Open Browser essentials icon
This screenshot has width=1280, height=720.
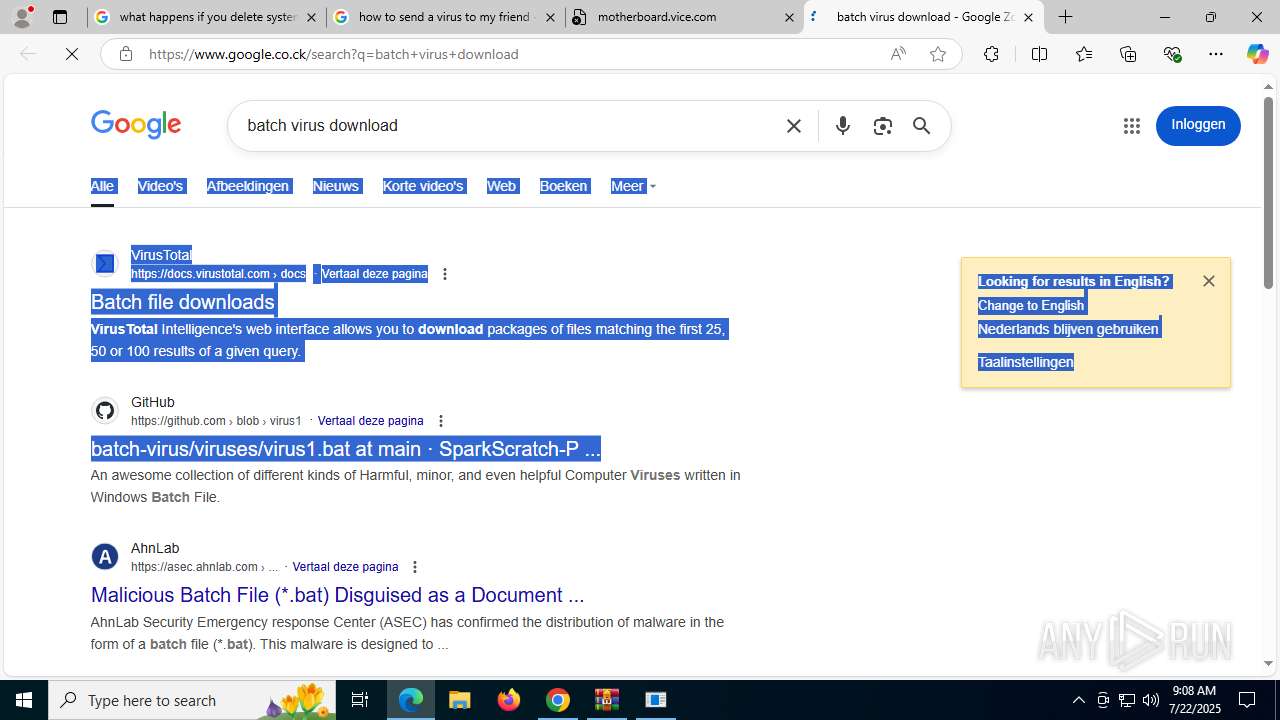1172,54
